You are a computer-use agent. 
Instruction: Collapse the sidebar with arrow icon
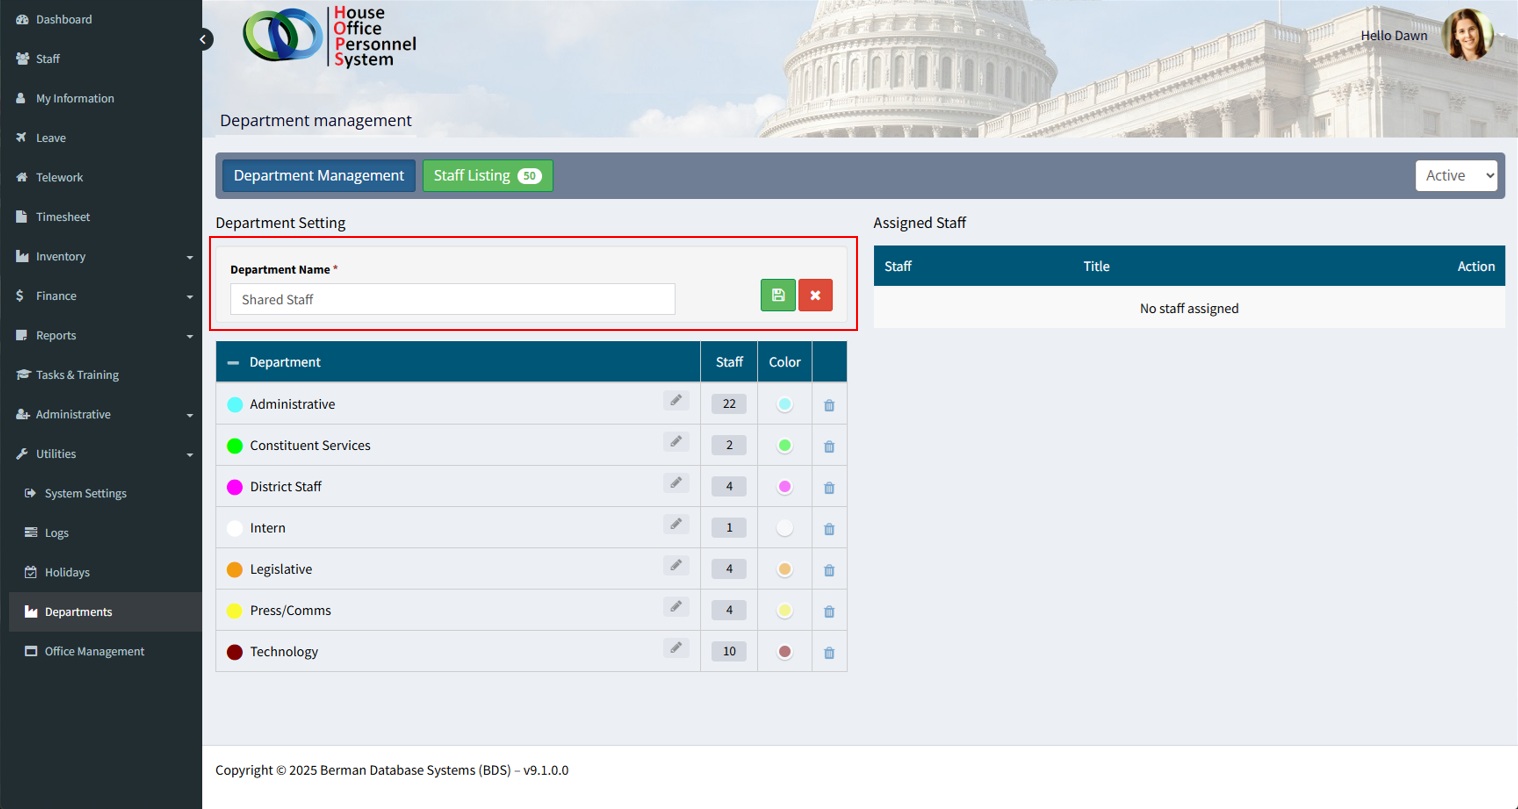[x=203, y=40]
